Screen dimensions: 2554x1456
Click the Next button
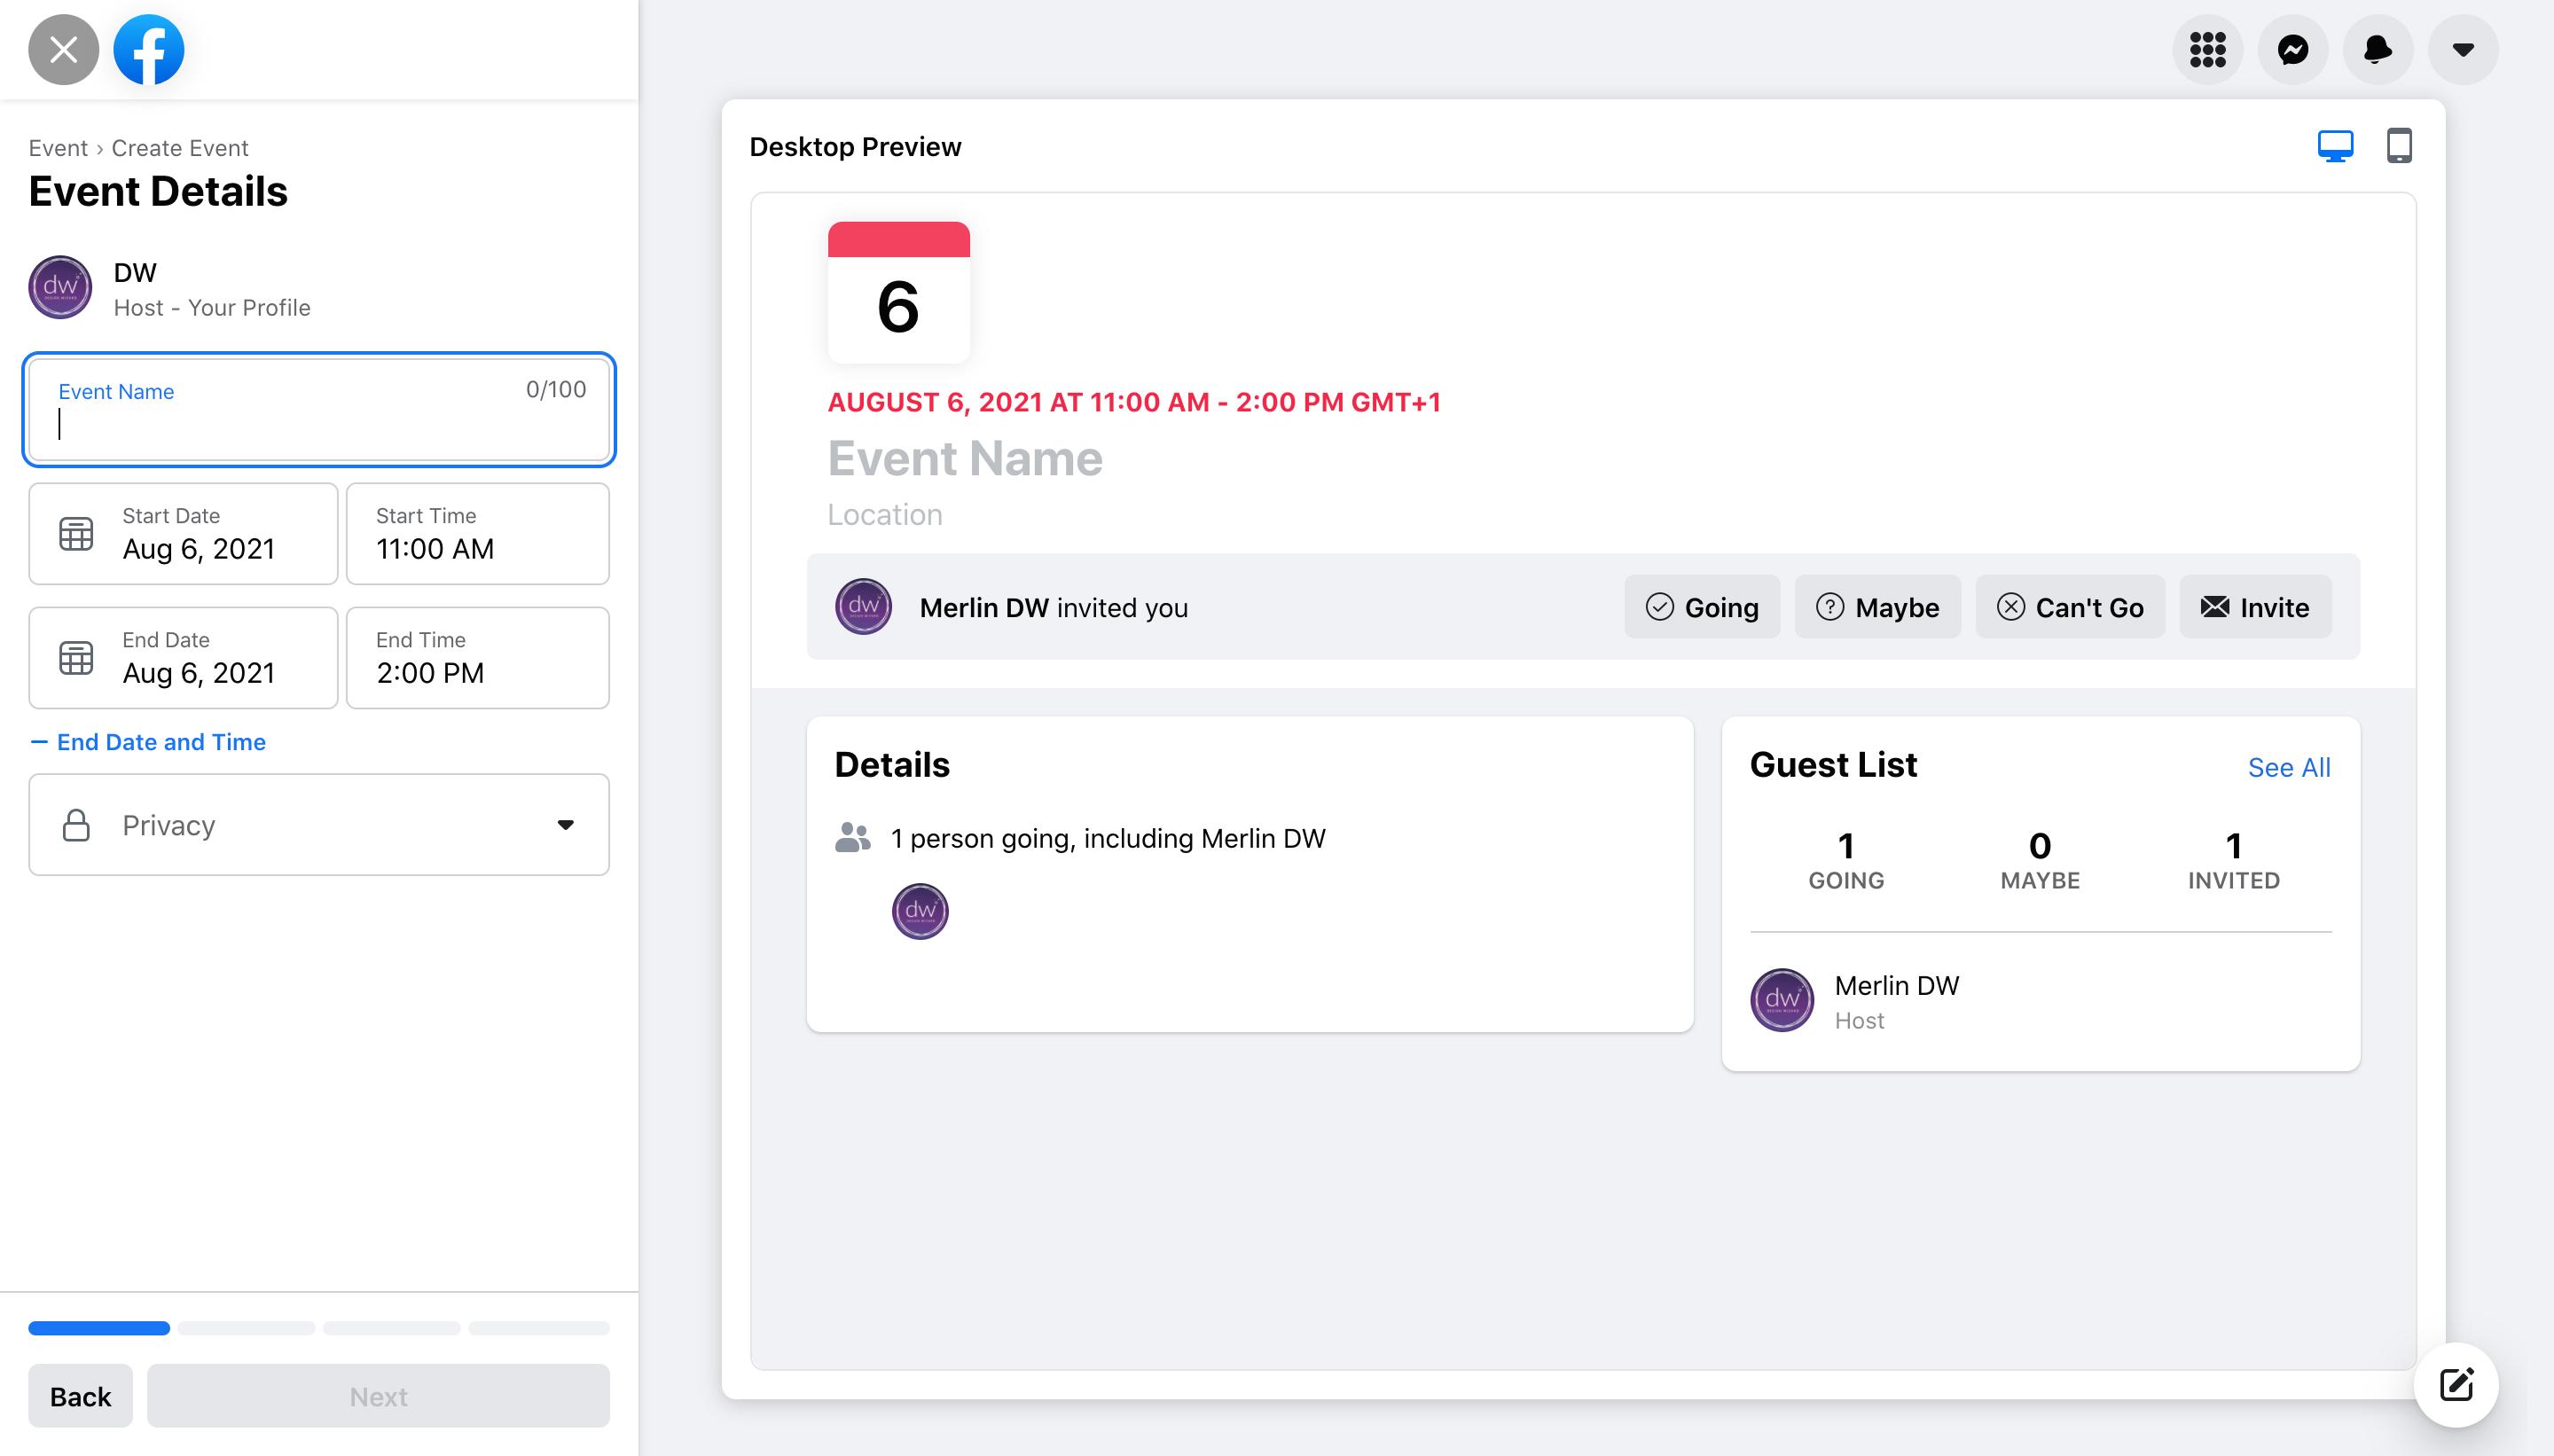[x=379, y=1395]
